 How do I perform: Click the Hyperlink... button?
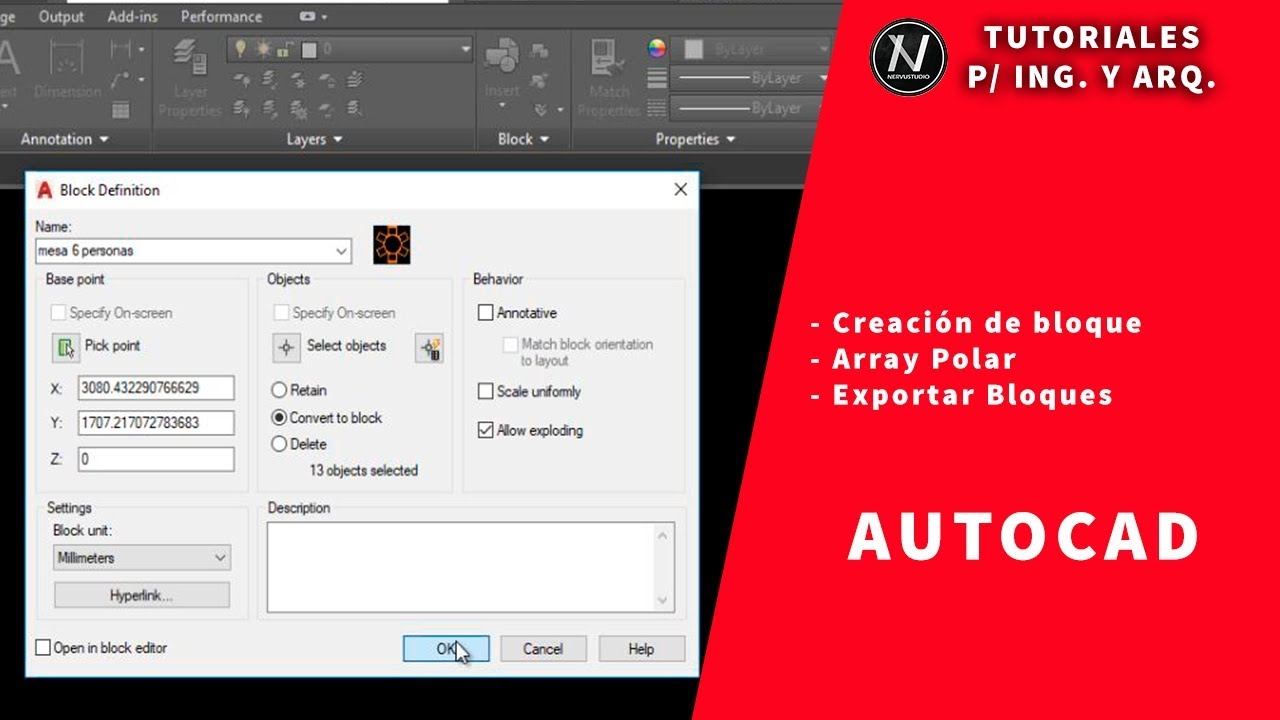[142, 595]
